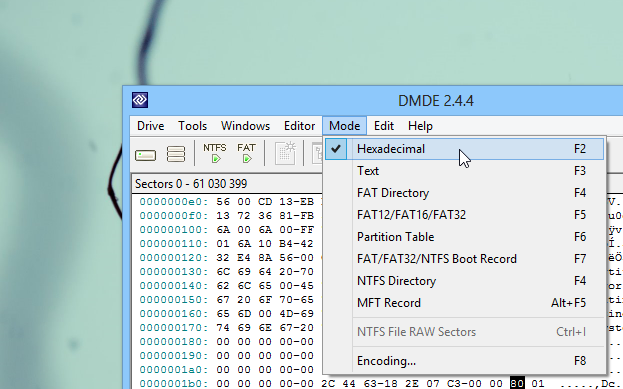Open the Windows menu
The height and width of the screenshot is (389, 623).
(245, 126)
